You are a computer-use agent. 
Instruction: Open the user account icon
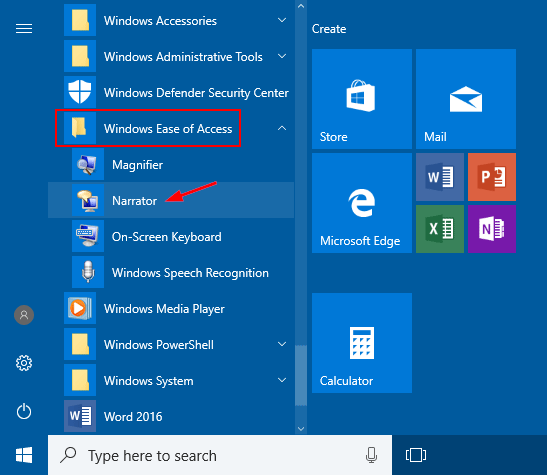[24, 315]
